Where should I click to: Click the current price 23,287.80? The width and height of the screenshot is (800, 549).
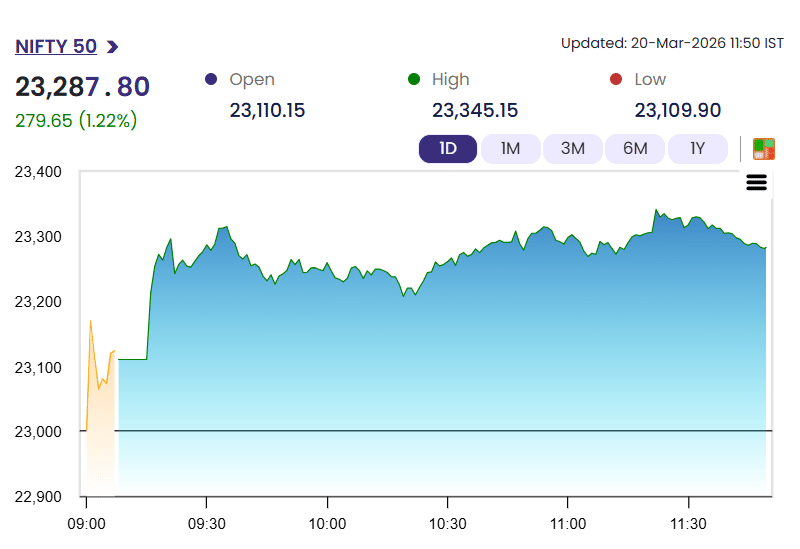point(82,87)
